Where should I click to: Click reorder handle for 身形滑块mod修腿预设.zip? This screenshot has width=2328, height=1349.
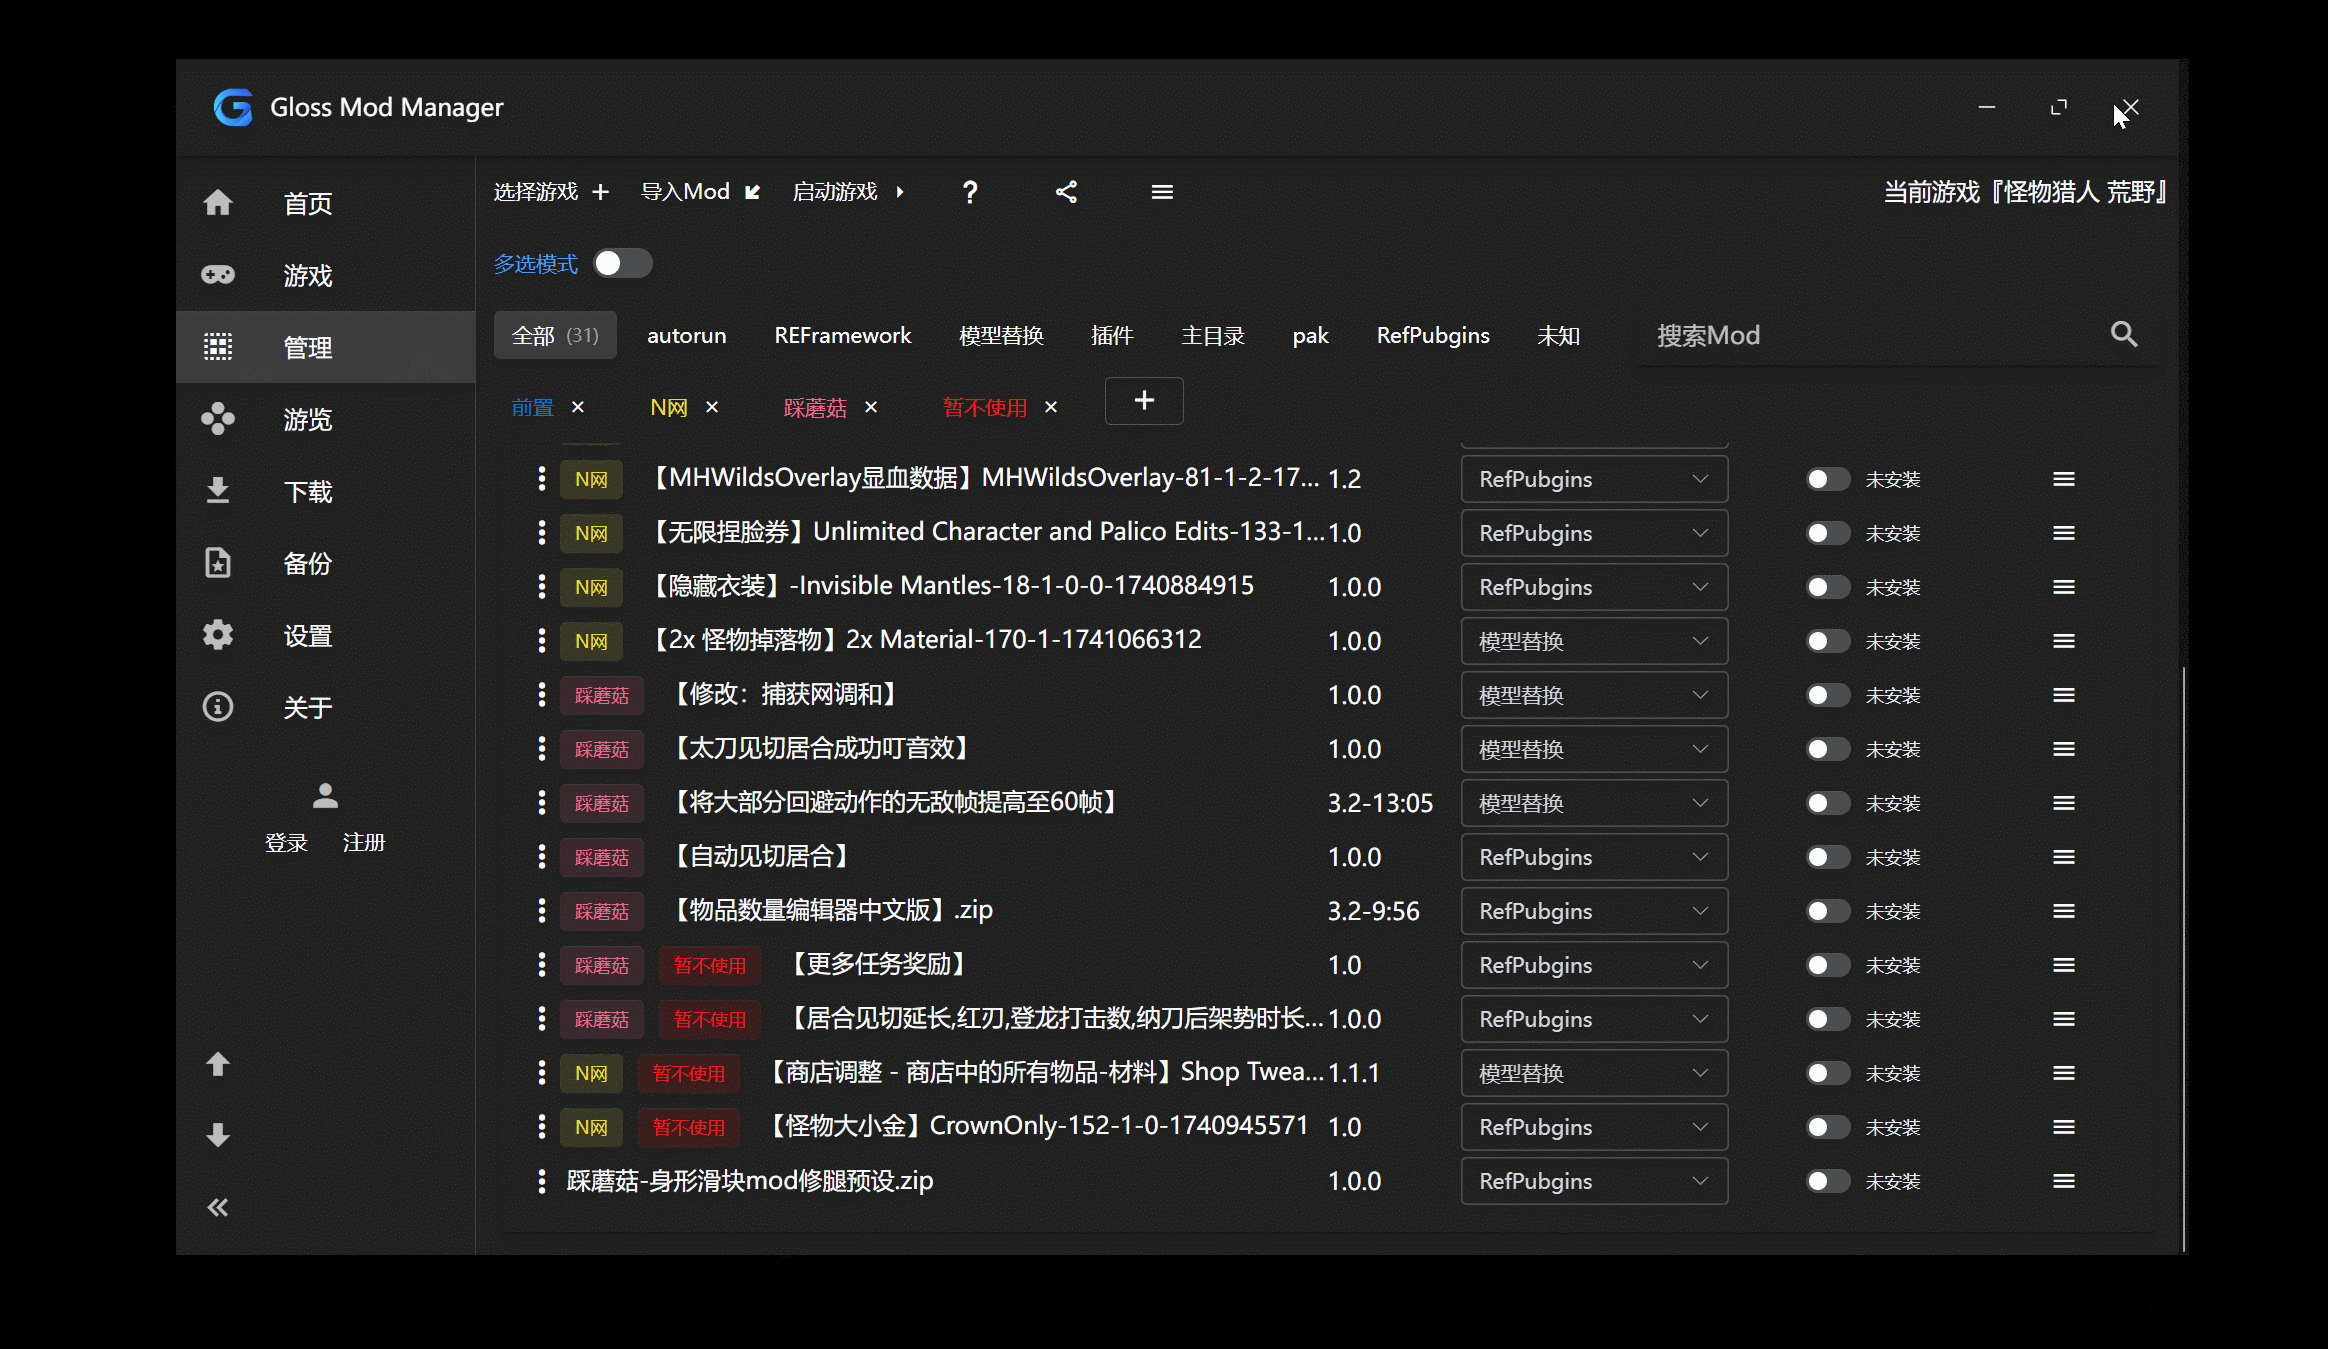tap(2064, 1181)
